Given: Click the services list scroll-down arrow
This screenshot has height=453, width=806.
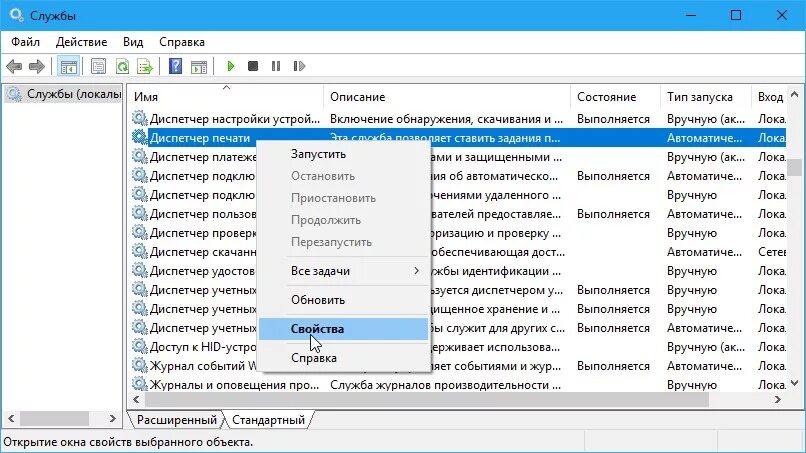Looking at the screenshot, I should [x=795, y=383].
